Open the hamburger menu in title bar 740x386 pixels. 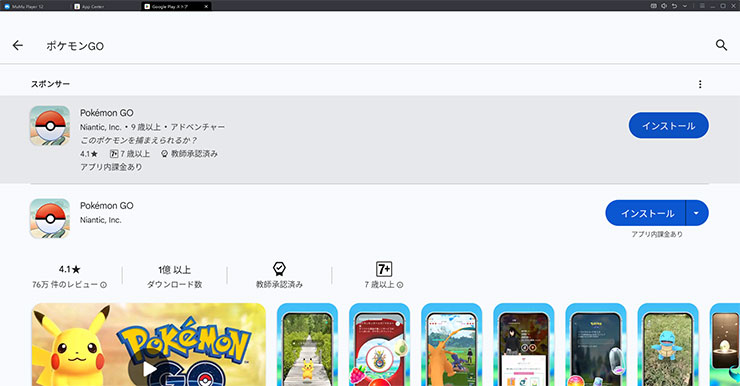[x=702, y=6]
